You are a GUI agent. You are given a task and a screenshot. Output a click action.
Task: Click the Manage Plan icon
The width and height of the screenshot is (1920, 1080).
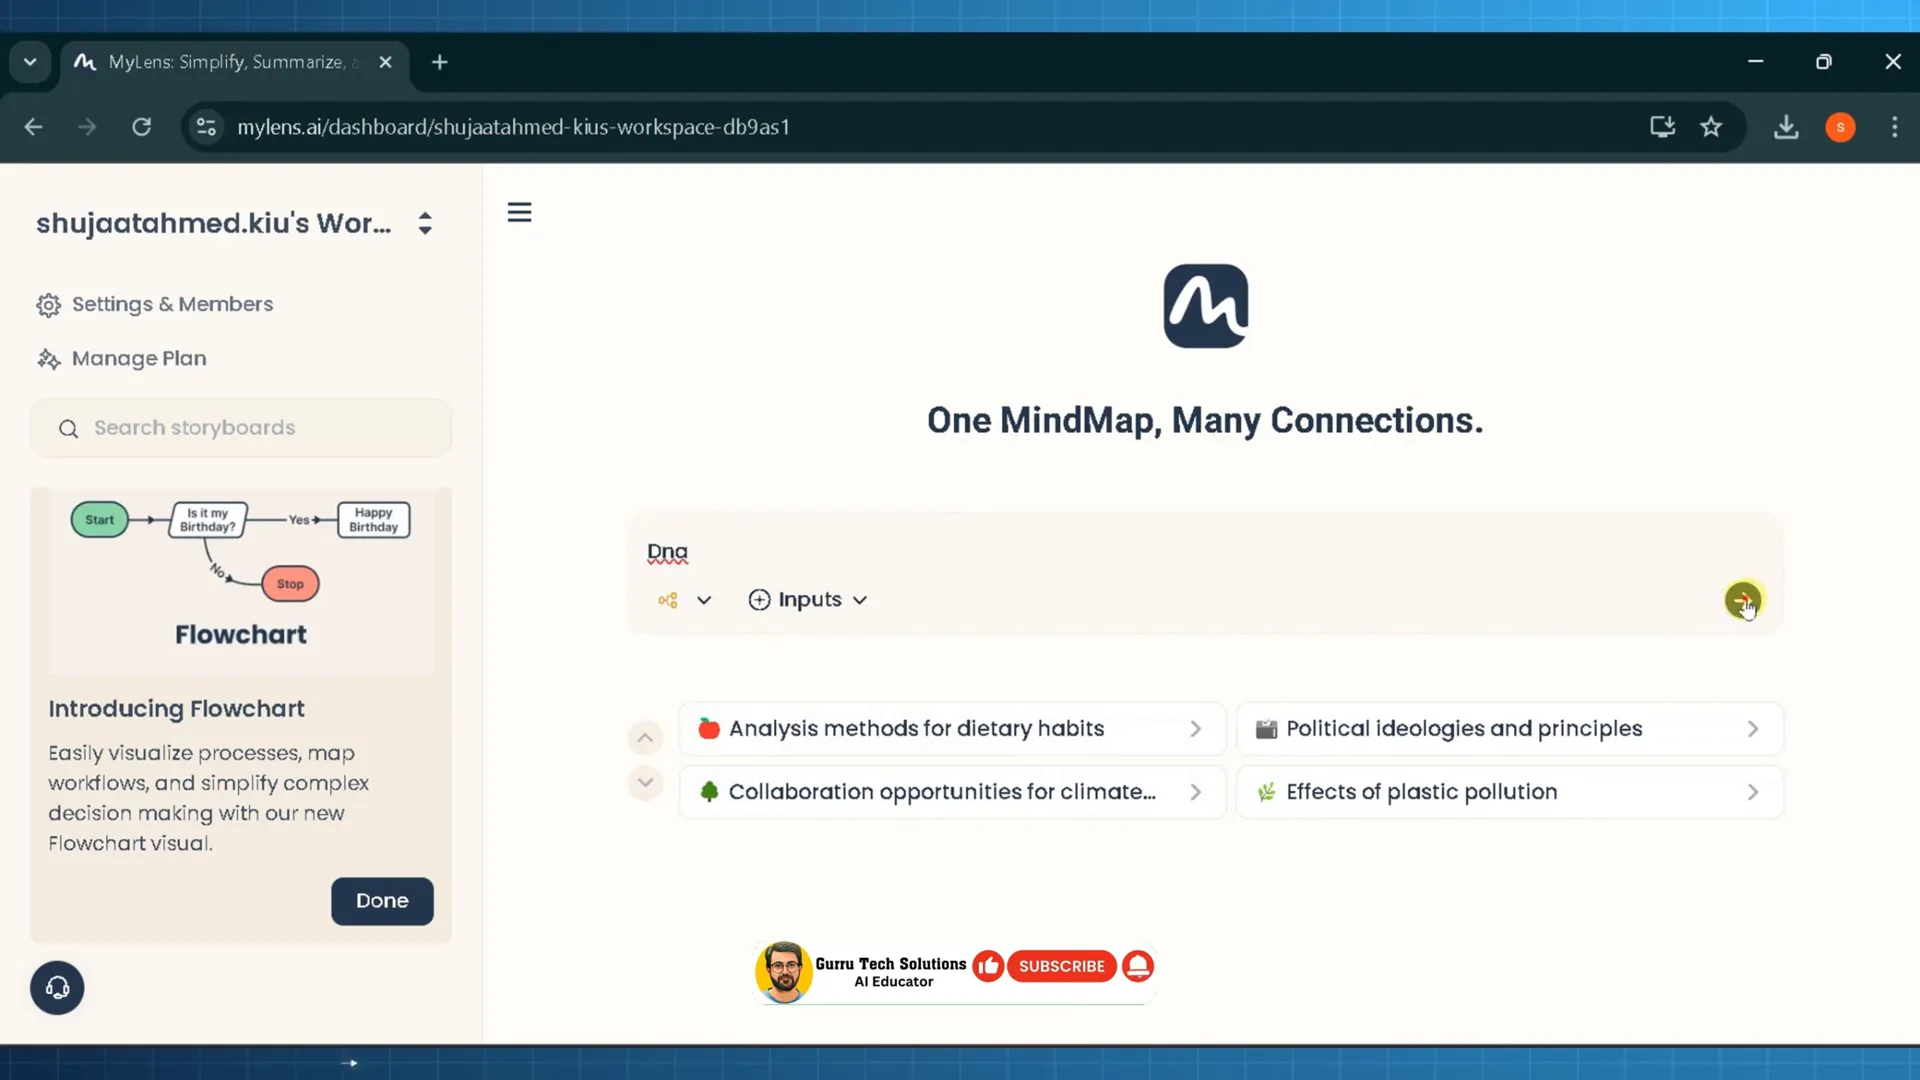click(47, 357)
